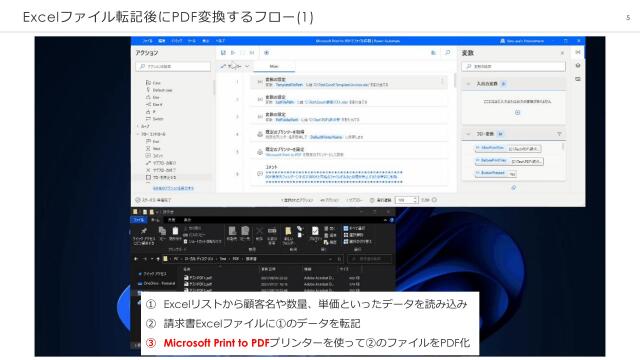Save the flow in Power Automate toolbar
The height and width of the screenshot is (360, 640).
coord(223,53)
